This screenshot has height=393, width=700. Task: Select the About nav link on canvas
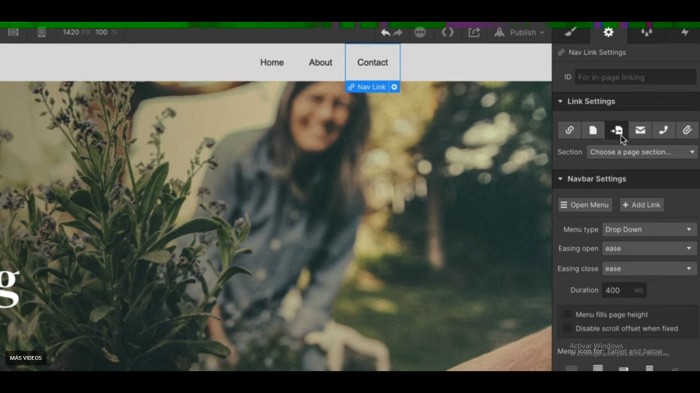pyautogui.click(x=321, y=63)
